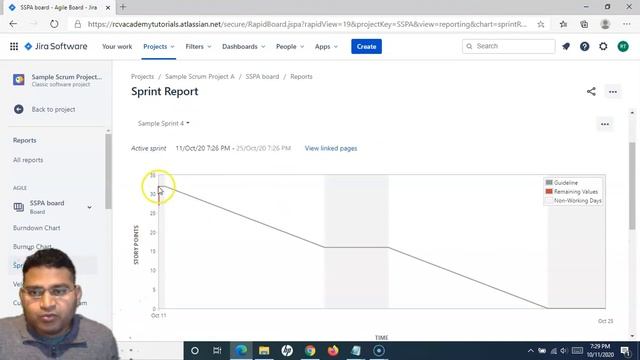Expand the Filters dropdown
Screen dimensions: 640x360
click(x=198, y=47)
